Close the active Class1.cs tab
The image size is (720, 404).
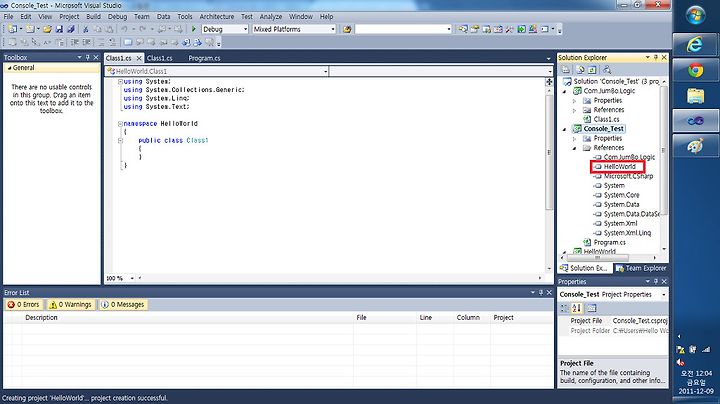(139, 58)
